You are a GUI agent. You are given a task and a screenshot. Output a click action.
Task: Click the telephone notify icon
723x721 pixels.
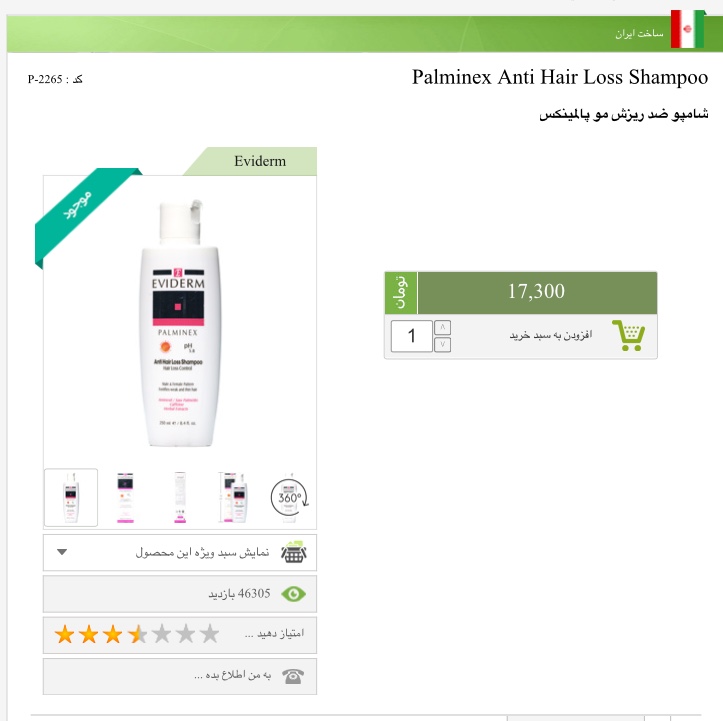293,676
